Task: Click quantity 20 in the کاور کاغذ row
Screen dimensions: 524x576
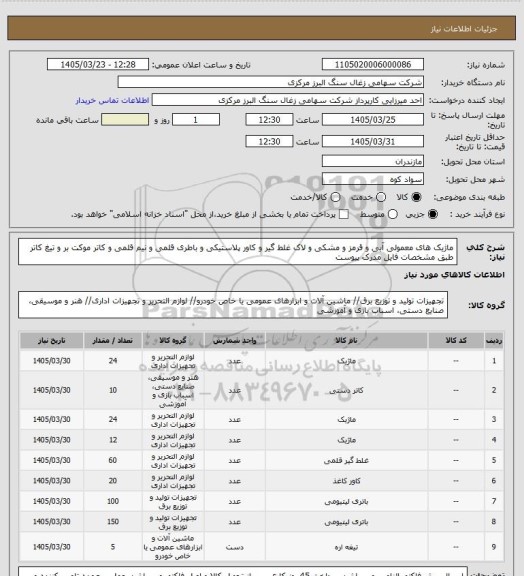Action: pos(112,481)
